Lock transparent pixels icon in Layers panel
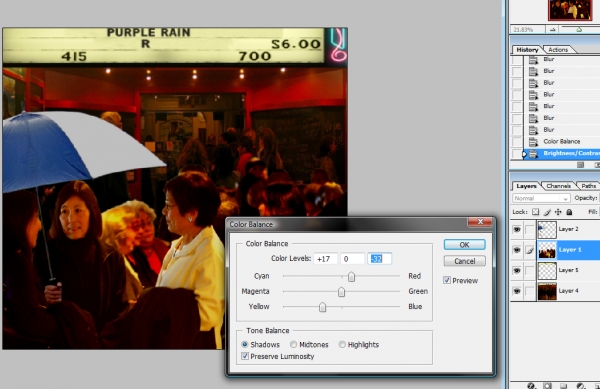The image size is (600, 389). coord(535,212)
